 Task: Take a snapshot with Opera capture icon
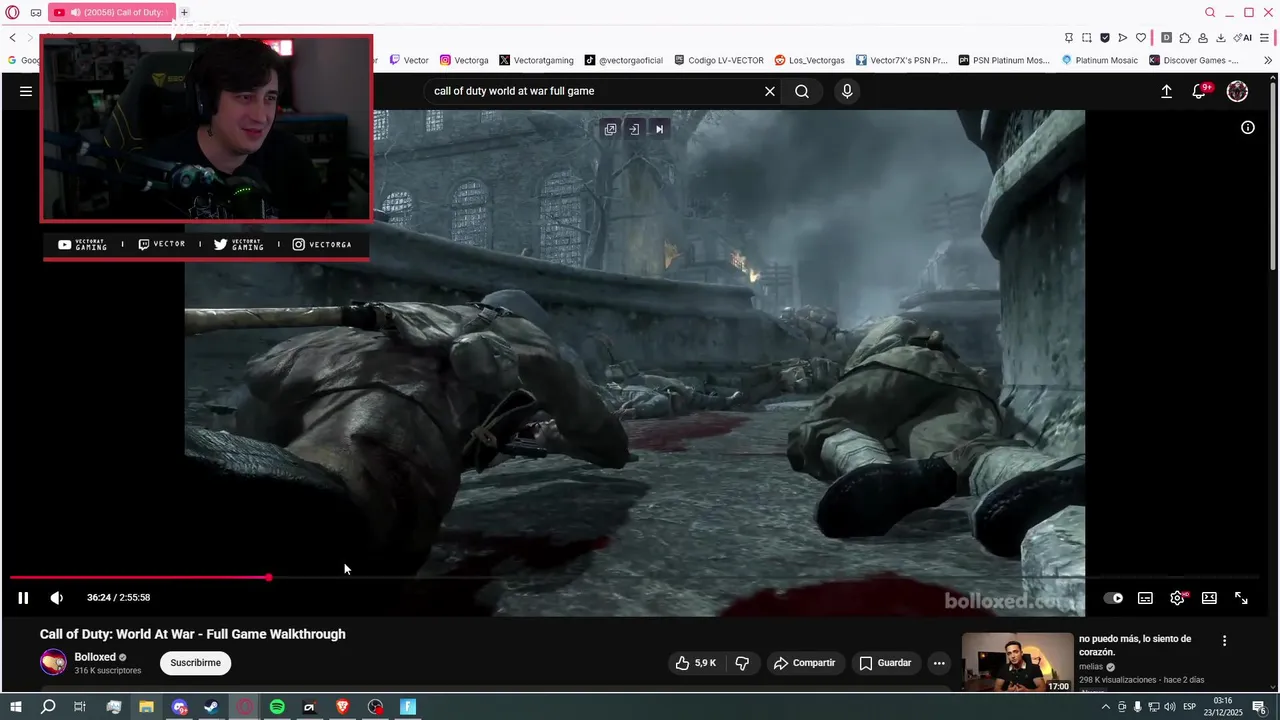1086,38
